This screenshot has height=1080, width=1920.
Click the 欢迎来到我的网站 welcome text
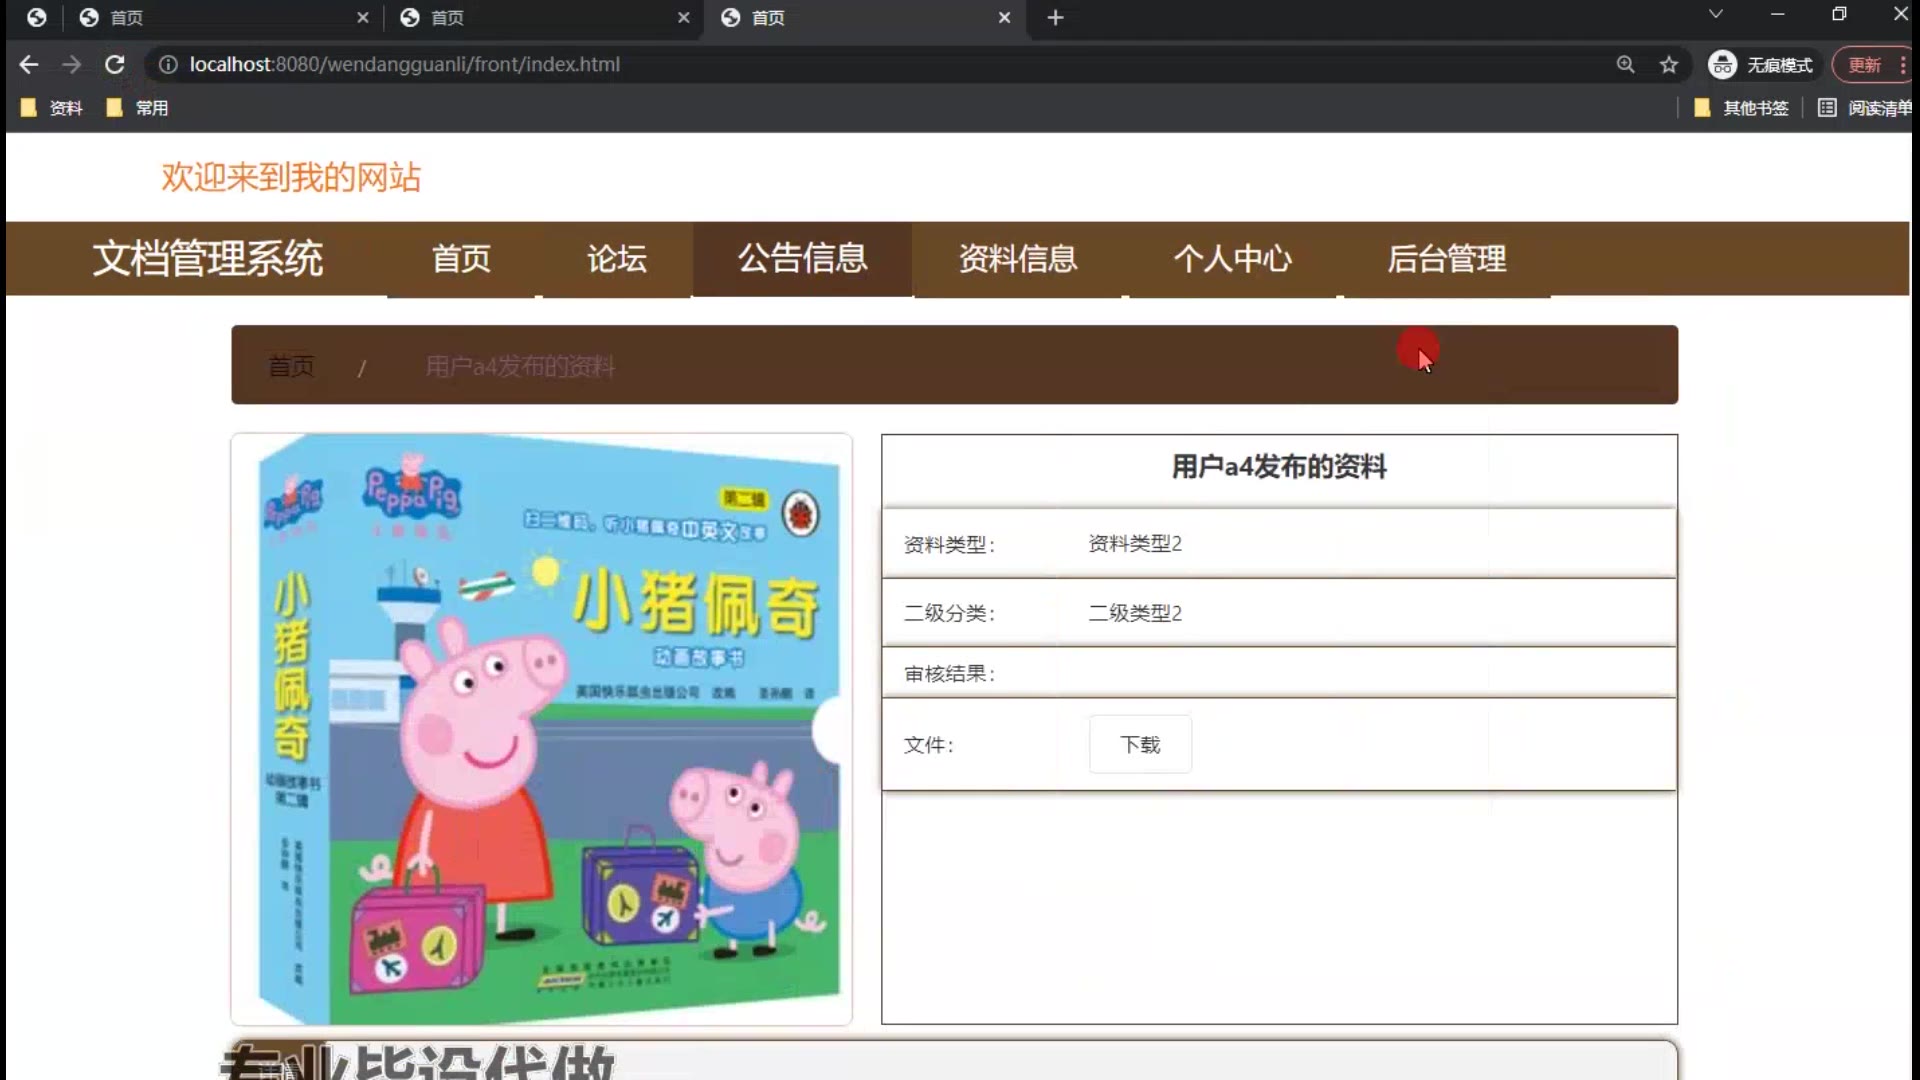click(x=291, y=177)
